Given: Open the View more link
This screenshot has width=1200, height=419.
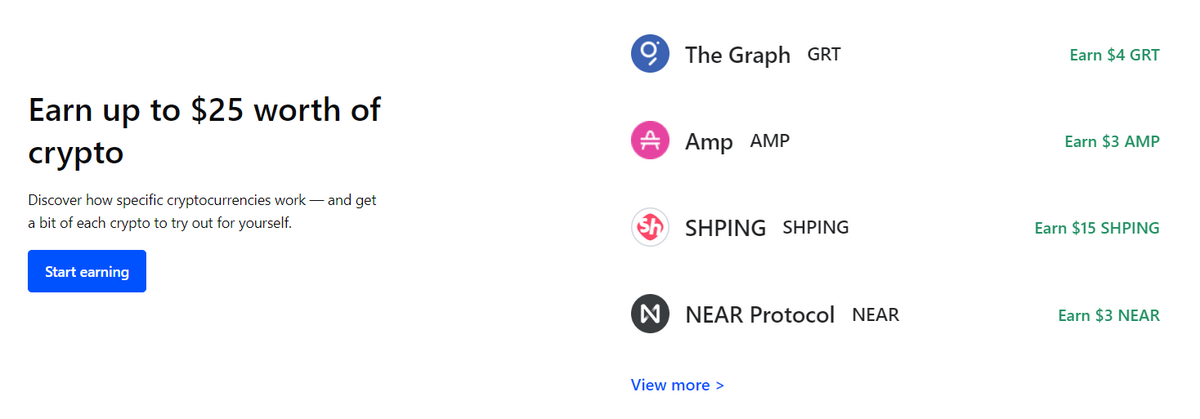Looking at the screenshot, I should pos(677,385).
